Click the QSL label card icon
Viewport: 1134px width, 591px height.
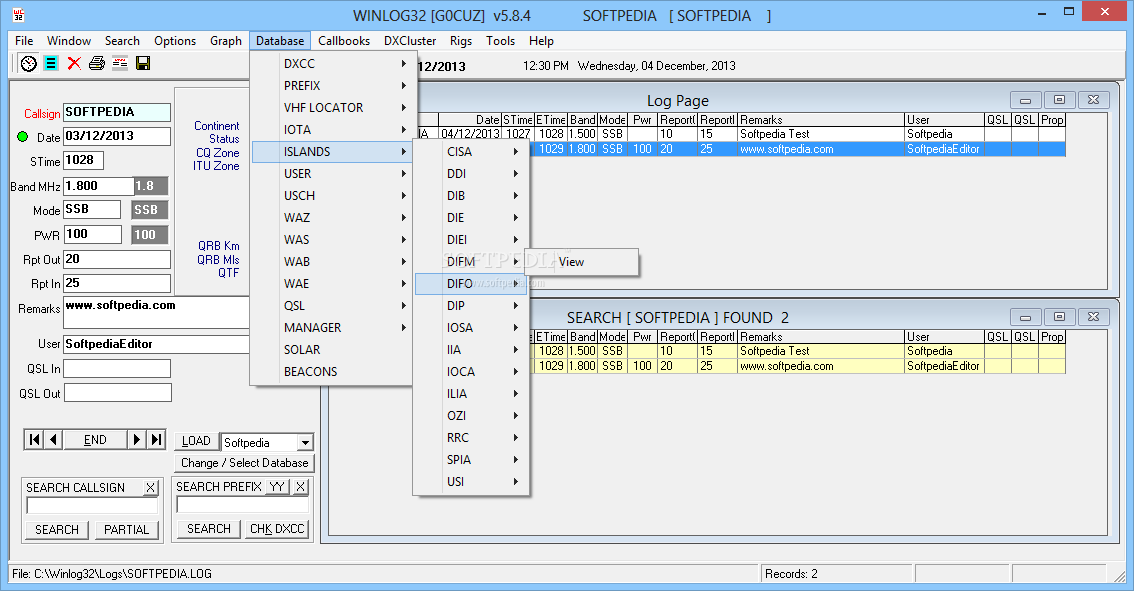point(120,64)
